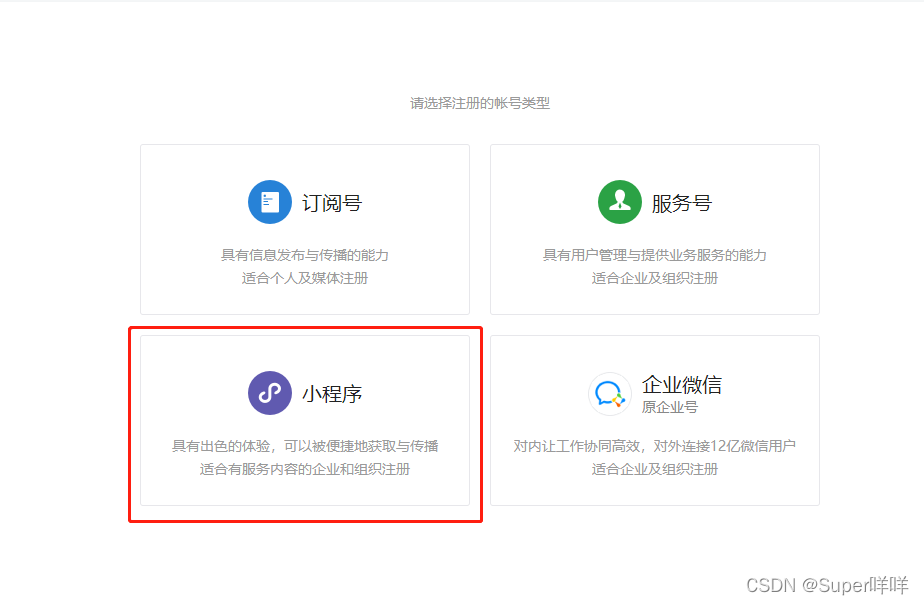
Task: Click 具有出色的体验 description line
Action: [x=305, y=446]
